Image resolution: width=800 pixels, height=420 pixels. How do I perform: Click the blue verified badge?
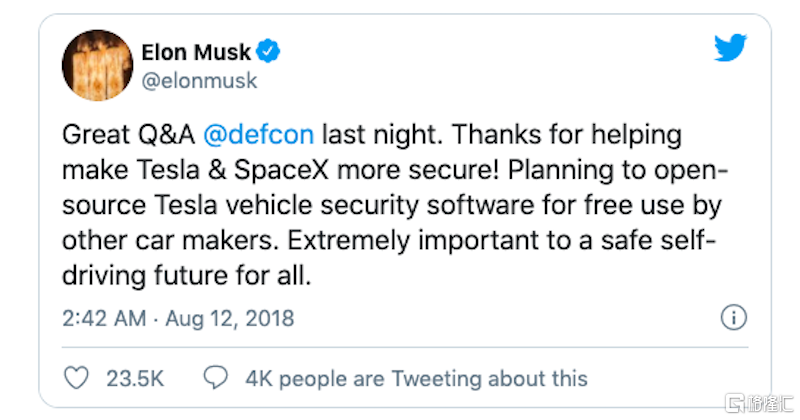tap(269, 48)
